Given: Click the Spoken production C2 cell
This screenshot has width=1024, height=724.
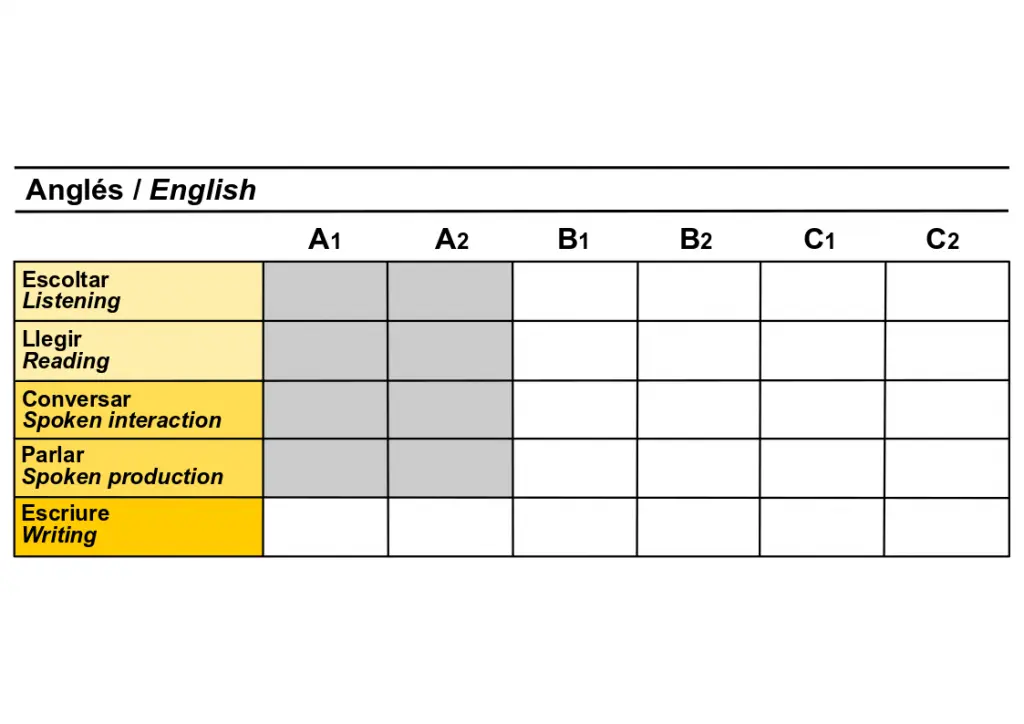Looking at the screenshot, I should [x=946, y=467].
